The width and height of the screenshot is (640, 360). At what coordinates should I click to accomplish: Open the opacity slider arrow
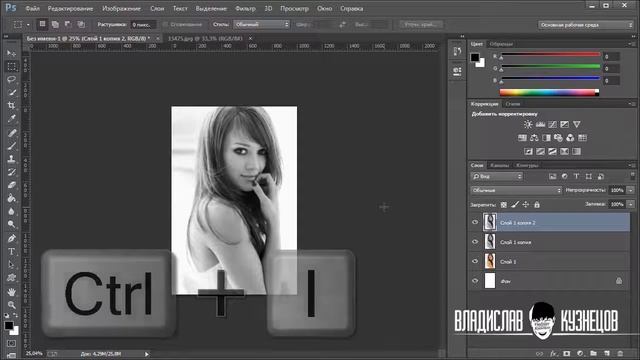tap(631, 190)
